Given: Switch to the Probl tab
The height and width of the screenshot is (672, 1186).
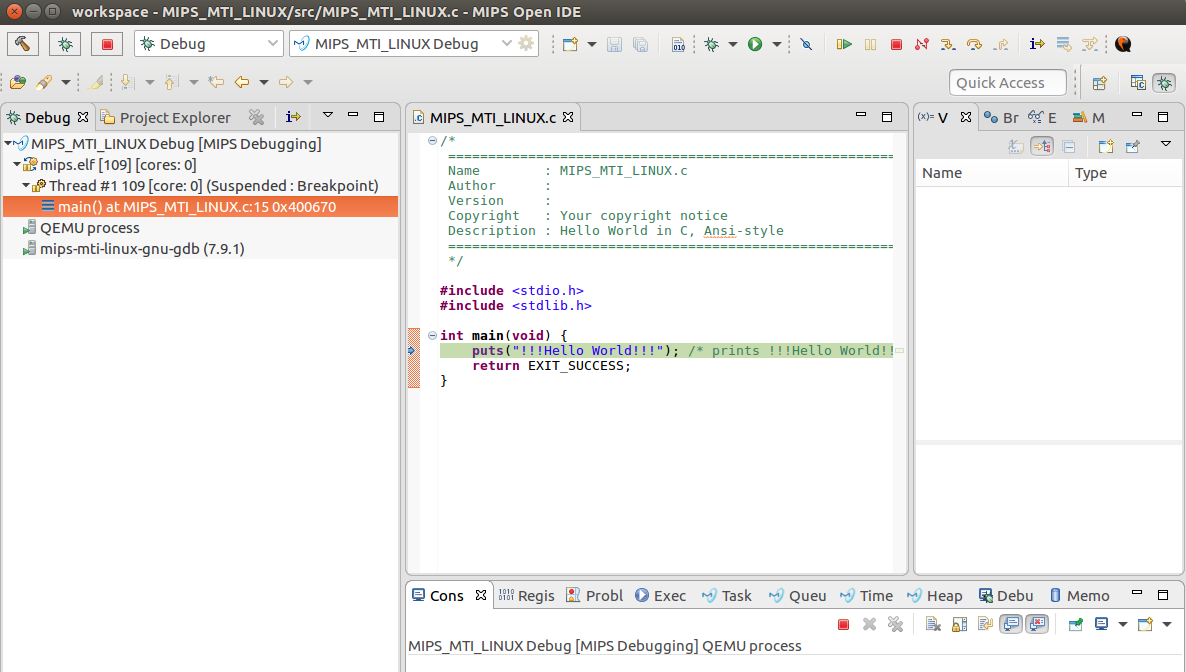Looking at the screenshot, I should [x=595, y=596].
